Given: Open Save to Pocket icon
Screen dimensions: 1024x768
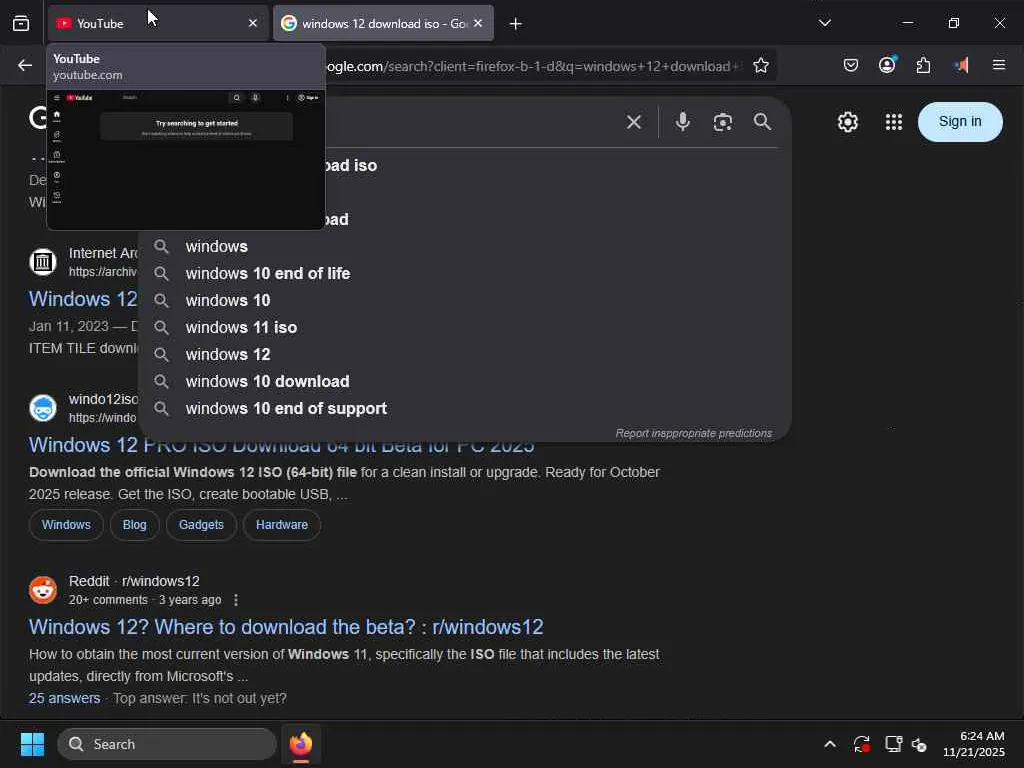Looking at the screenshot, I should 850,65.
